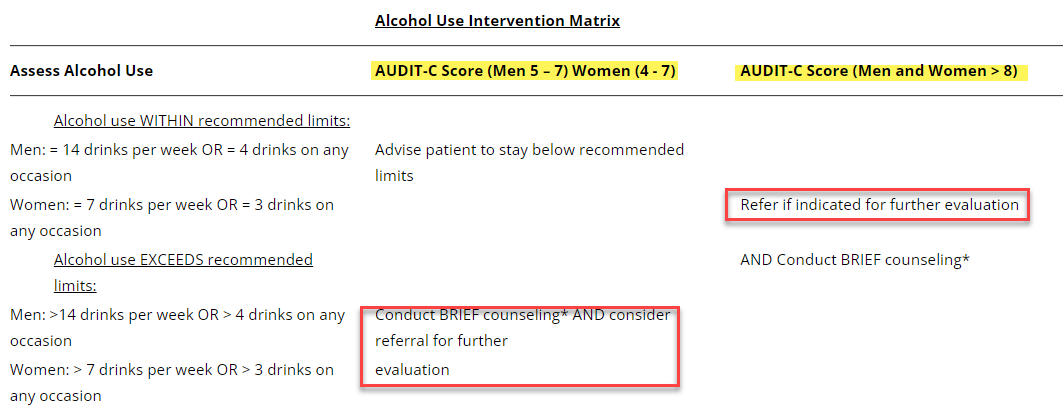Click the word evaluation alone on last boxed line
Image resolution: width=1063 pixels, height=417 pixels.
point(412,370)
